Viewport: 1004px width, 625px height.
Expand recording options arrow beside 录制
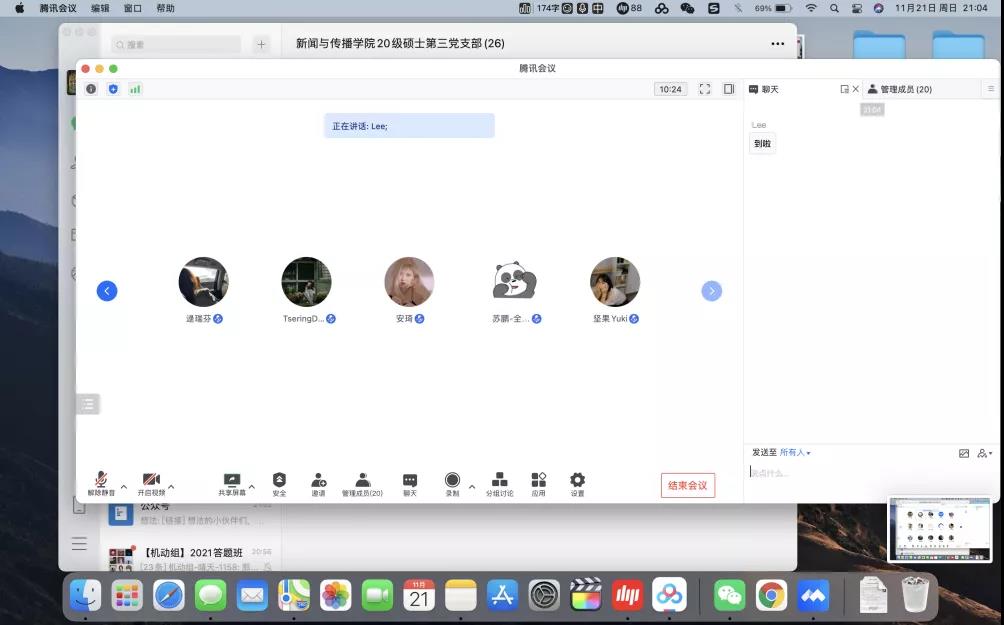click(472, 487)
